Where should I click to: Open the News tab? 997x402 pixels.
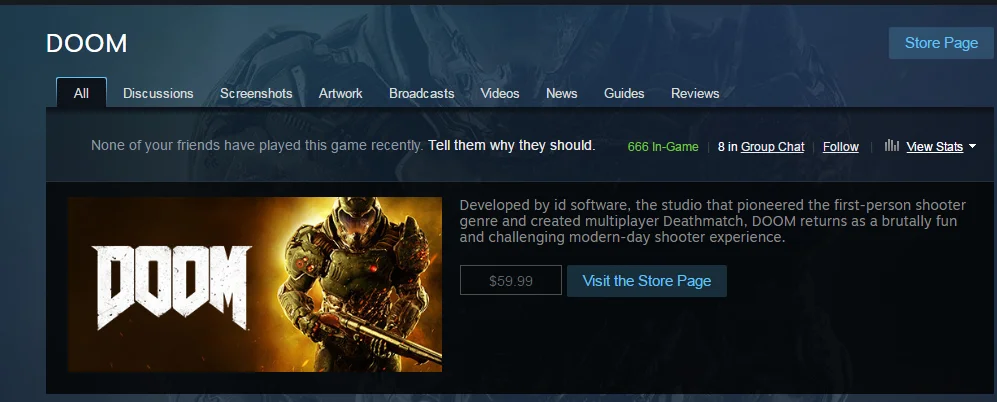[x=561, y=94]
